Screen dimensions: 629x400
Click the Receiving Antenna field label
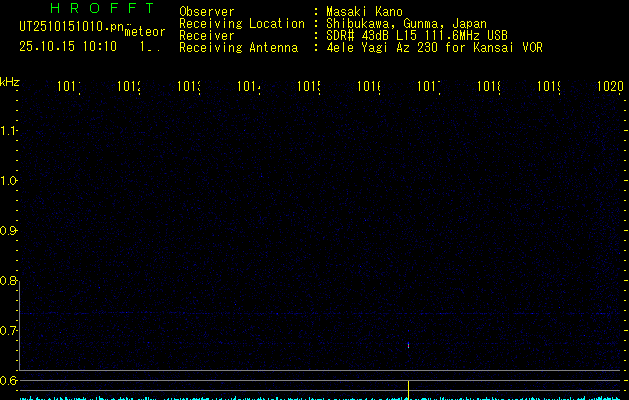pyautogui.click(x=238, y=47)
